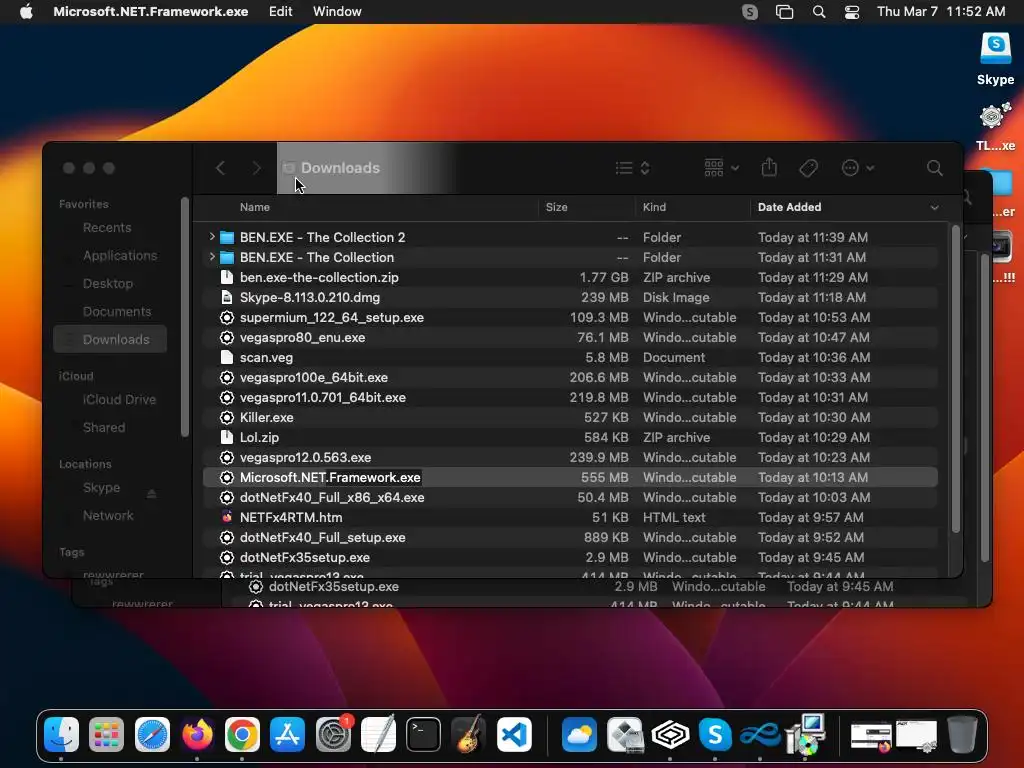The height and width of the screenshot is (768, 1024).
Task: Select supermium_122_64_setup.exe row
Action: tap(570, 317)
